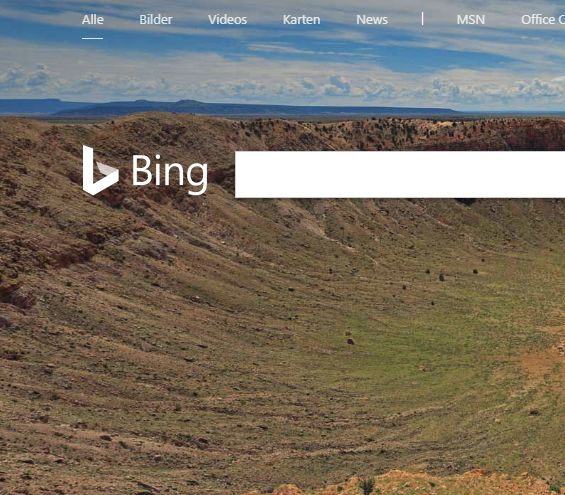This screenshot has width=565, height=495.
Task: Show image search via Bilder
Action: [156, 19]
